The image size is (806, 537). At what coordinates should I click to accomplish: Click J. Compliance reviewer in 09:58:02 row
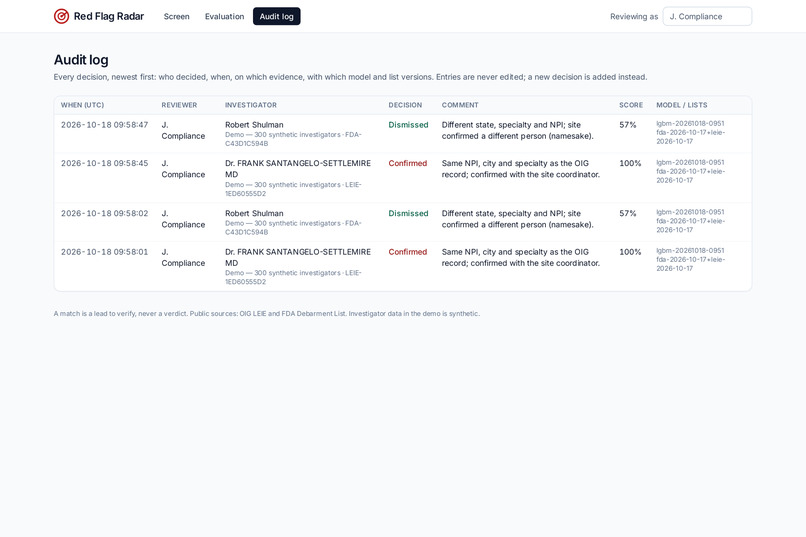click(x=183, y=219)
